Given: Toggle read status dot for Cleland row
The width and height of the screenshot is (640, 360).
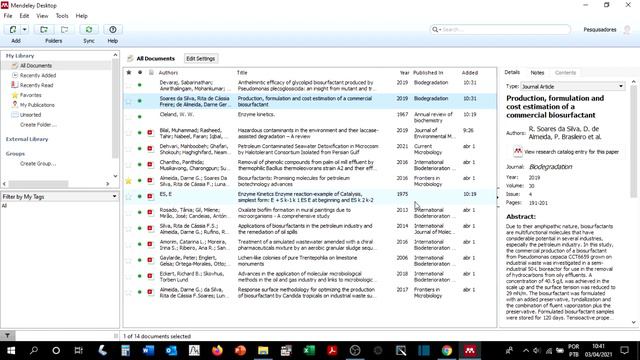Looking at the screenshot, I should point(140,117).
